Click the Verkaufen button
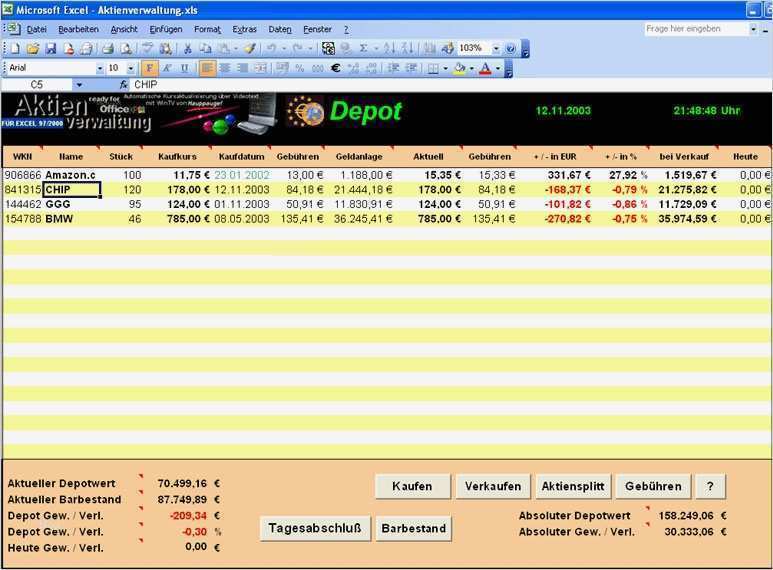Screen dimensions: 773x570 coord(492,486)
